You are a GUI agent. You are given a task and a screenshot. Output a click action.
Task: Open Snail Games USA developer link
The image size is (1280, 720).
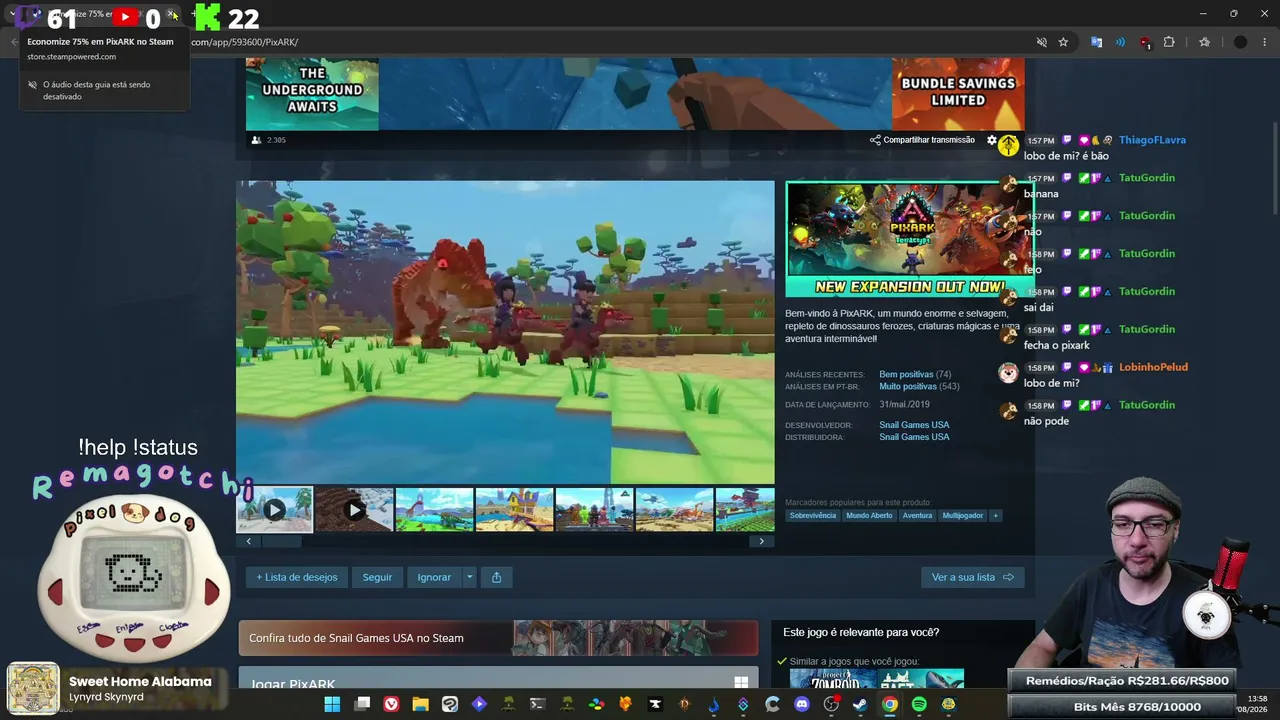click(914, 425)
